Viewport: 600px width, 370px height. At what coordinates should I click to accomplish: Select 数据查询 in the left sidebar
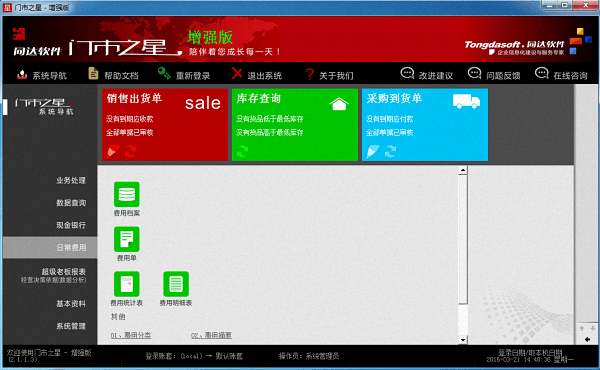[x=71, y=203]
